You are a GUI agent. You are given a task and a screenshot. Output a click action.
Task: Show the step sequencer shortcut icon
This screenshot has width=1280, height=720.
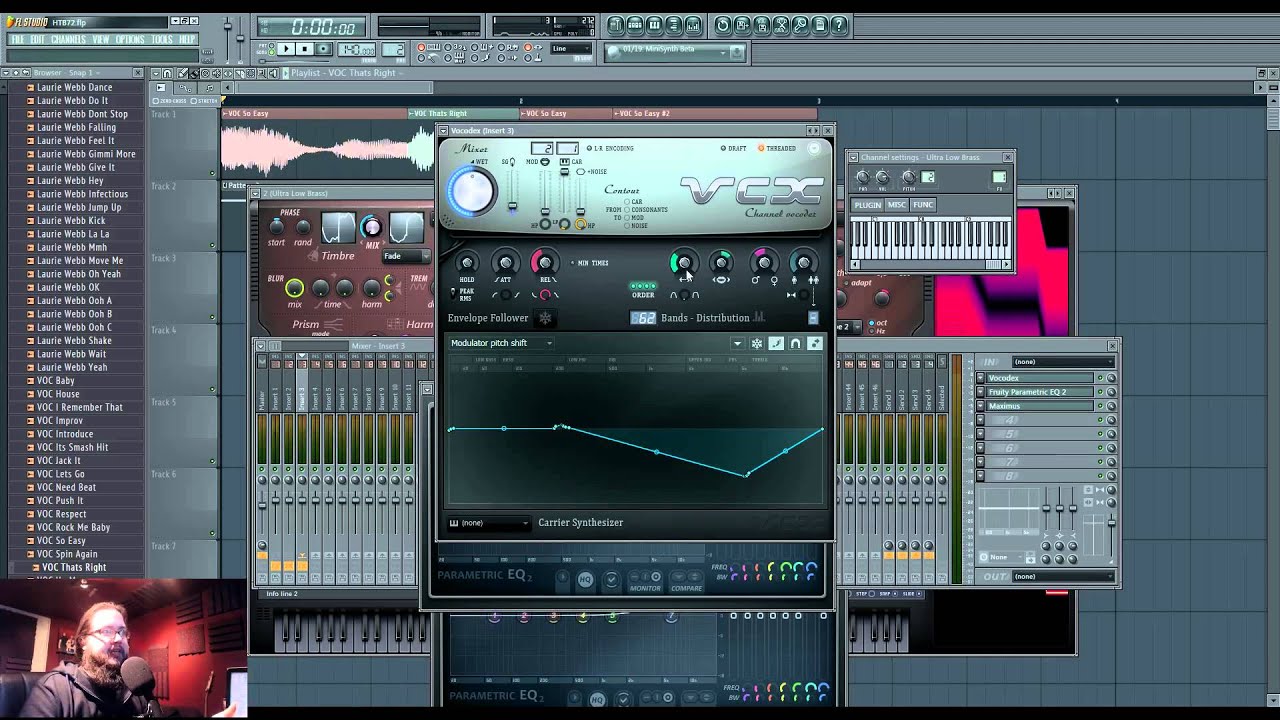point(635,25)
